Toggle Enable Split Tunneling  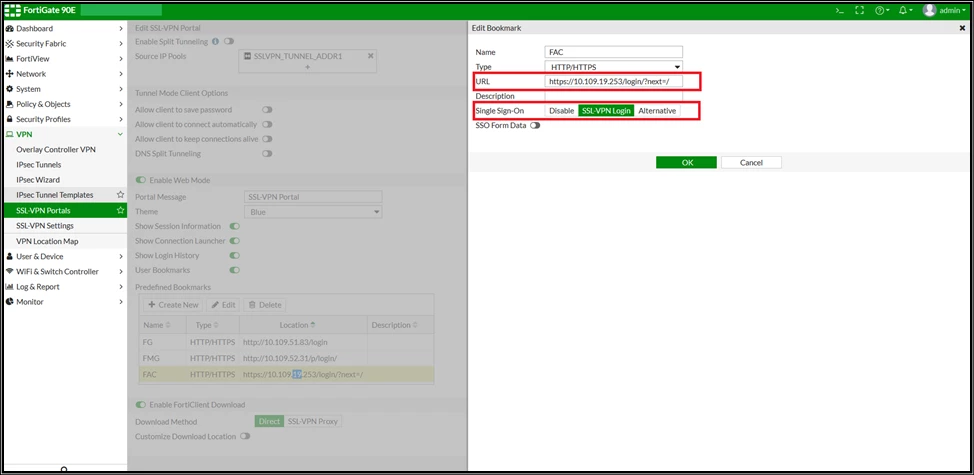coord(229,42)
